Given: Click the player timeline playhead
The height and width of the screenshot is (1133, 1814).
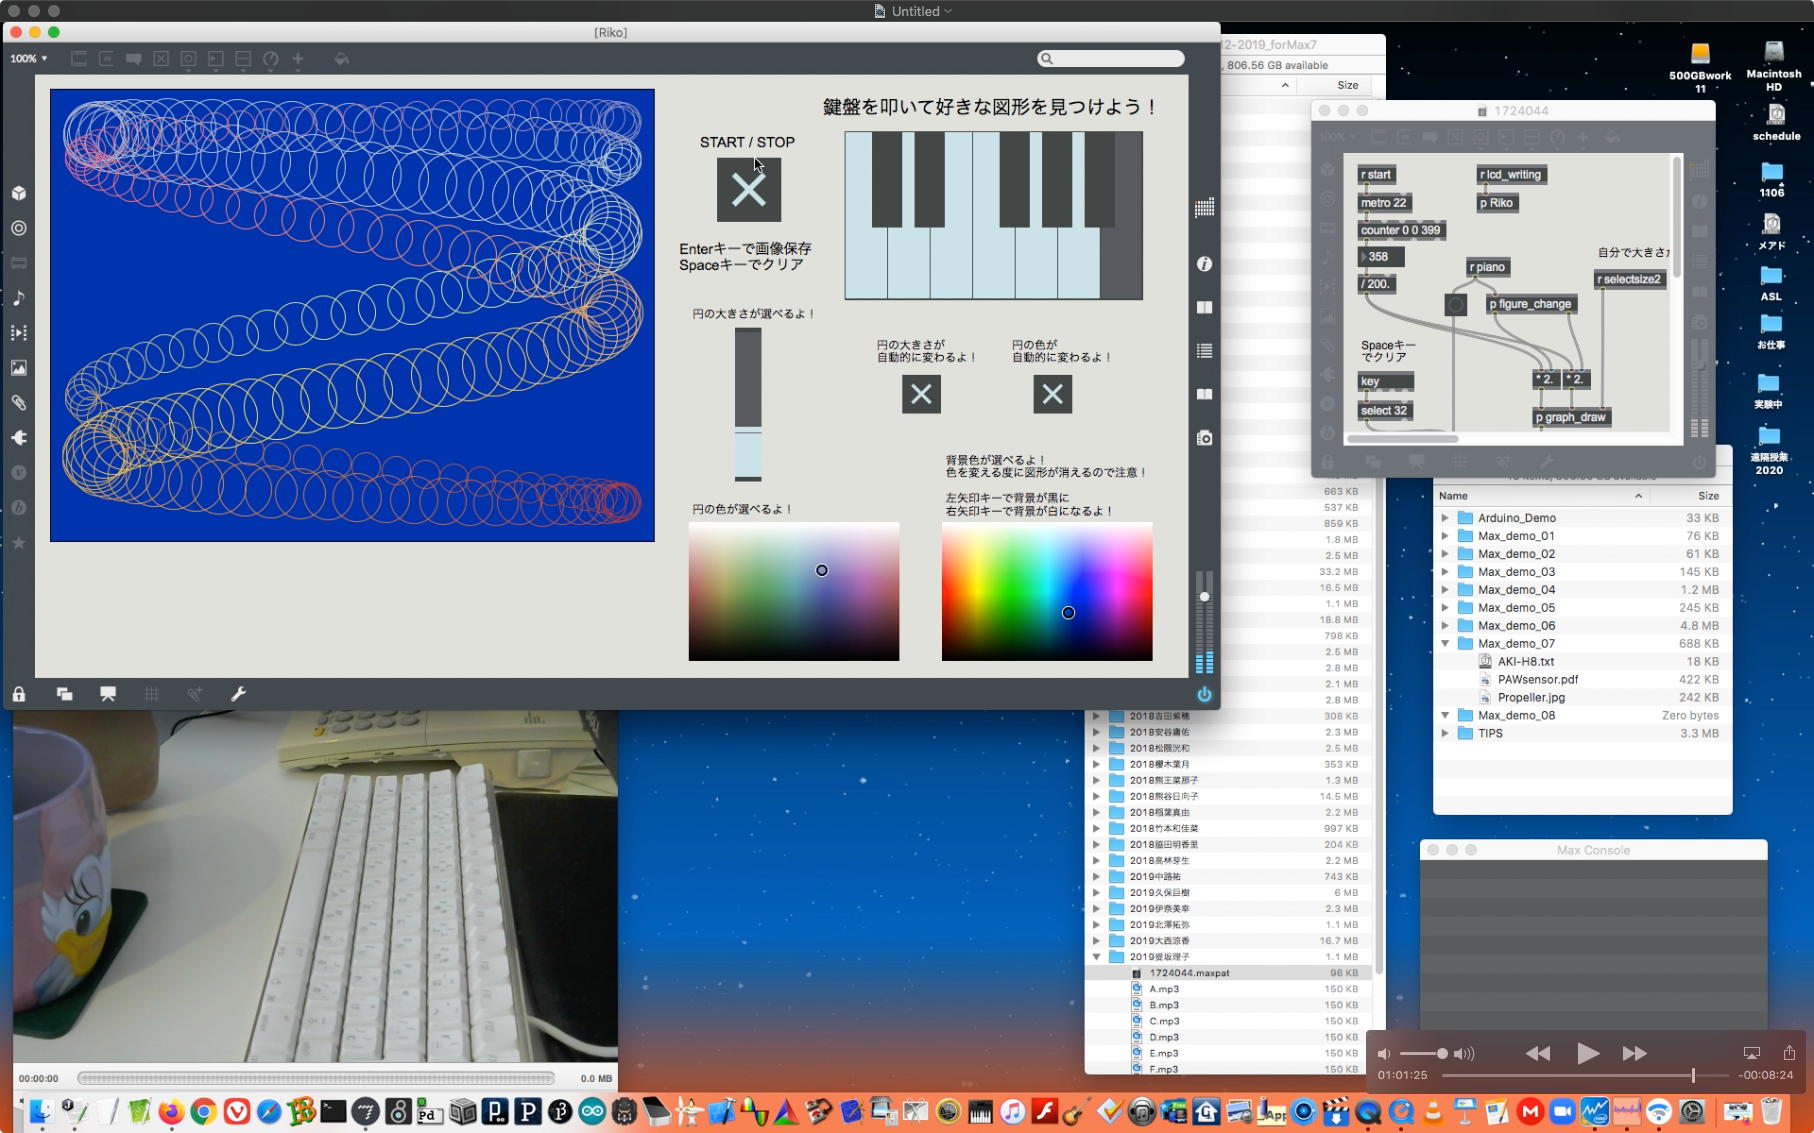Looking at the screenshot, I should pyautogui.click(x=1693, y=1075).
